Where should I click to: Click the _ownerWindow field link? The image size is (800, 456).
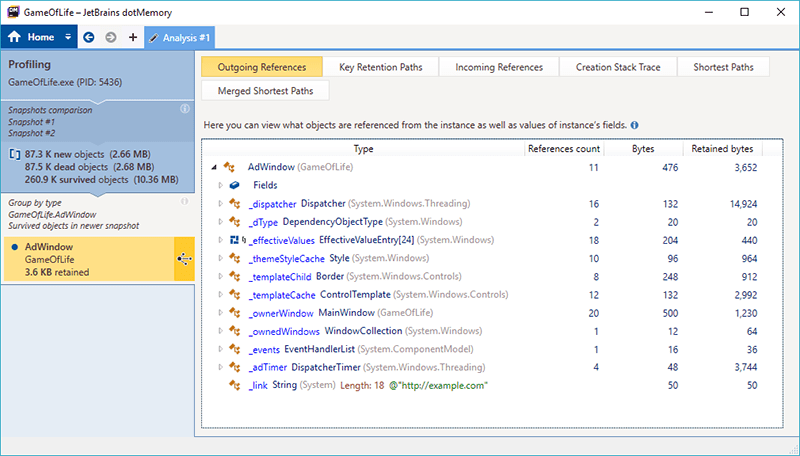point(281,313)
